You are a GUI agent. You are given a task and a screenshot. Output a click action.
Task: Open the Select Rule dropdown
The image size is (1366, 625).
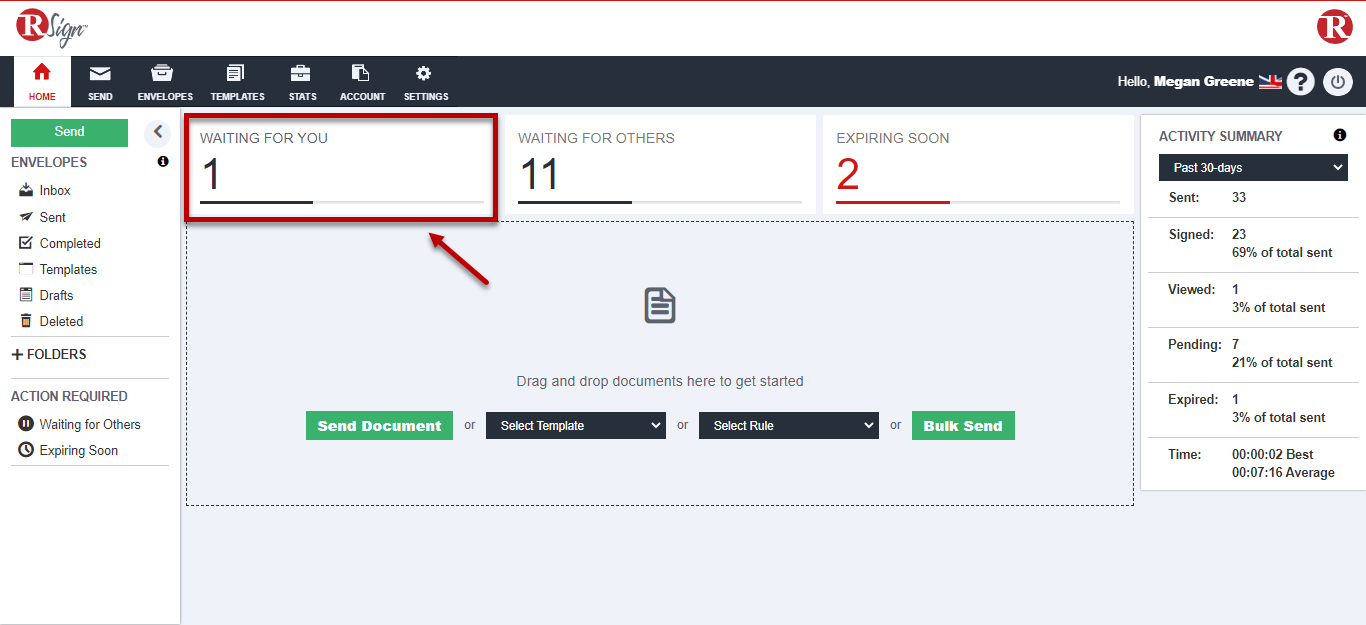[788, 426]
